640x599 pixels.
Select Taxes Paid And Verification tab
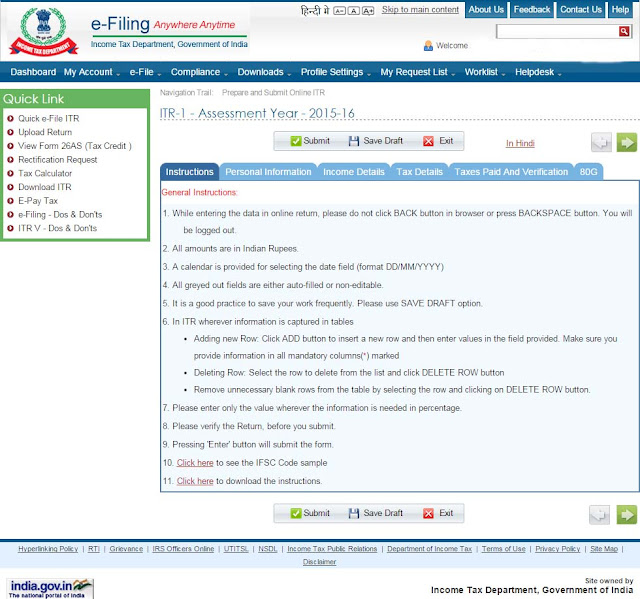(511, 172)
